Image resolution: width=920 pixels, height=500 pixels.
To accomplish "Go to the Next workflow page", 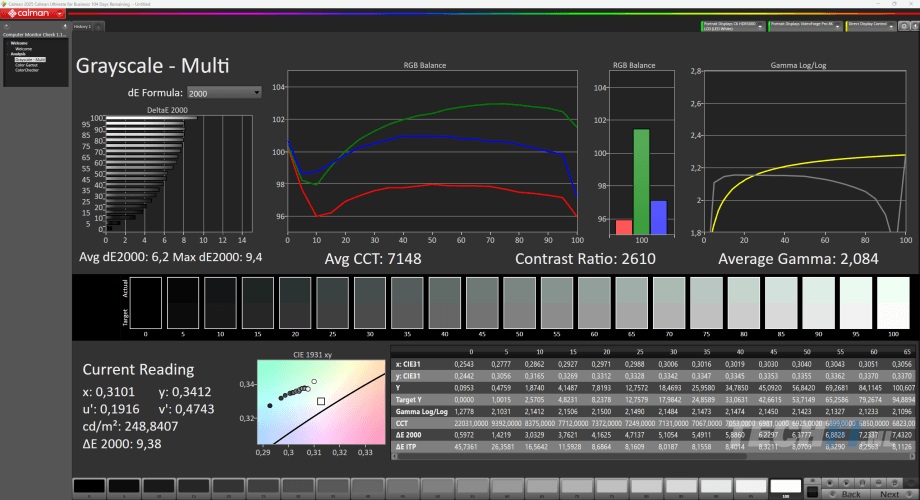I will pyautogui.click(x=894, y=494).
